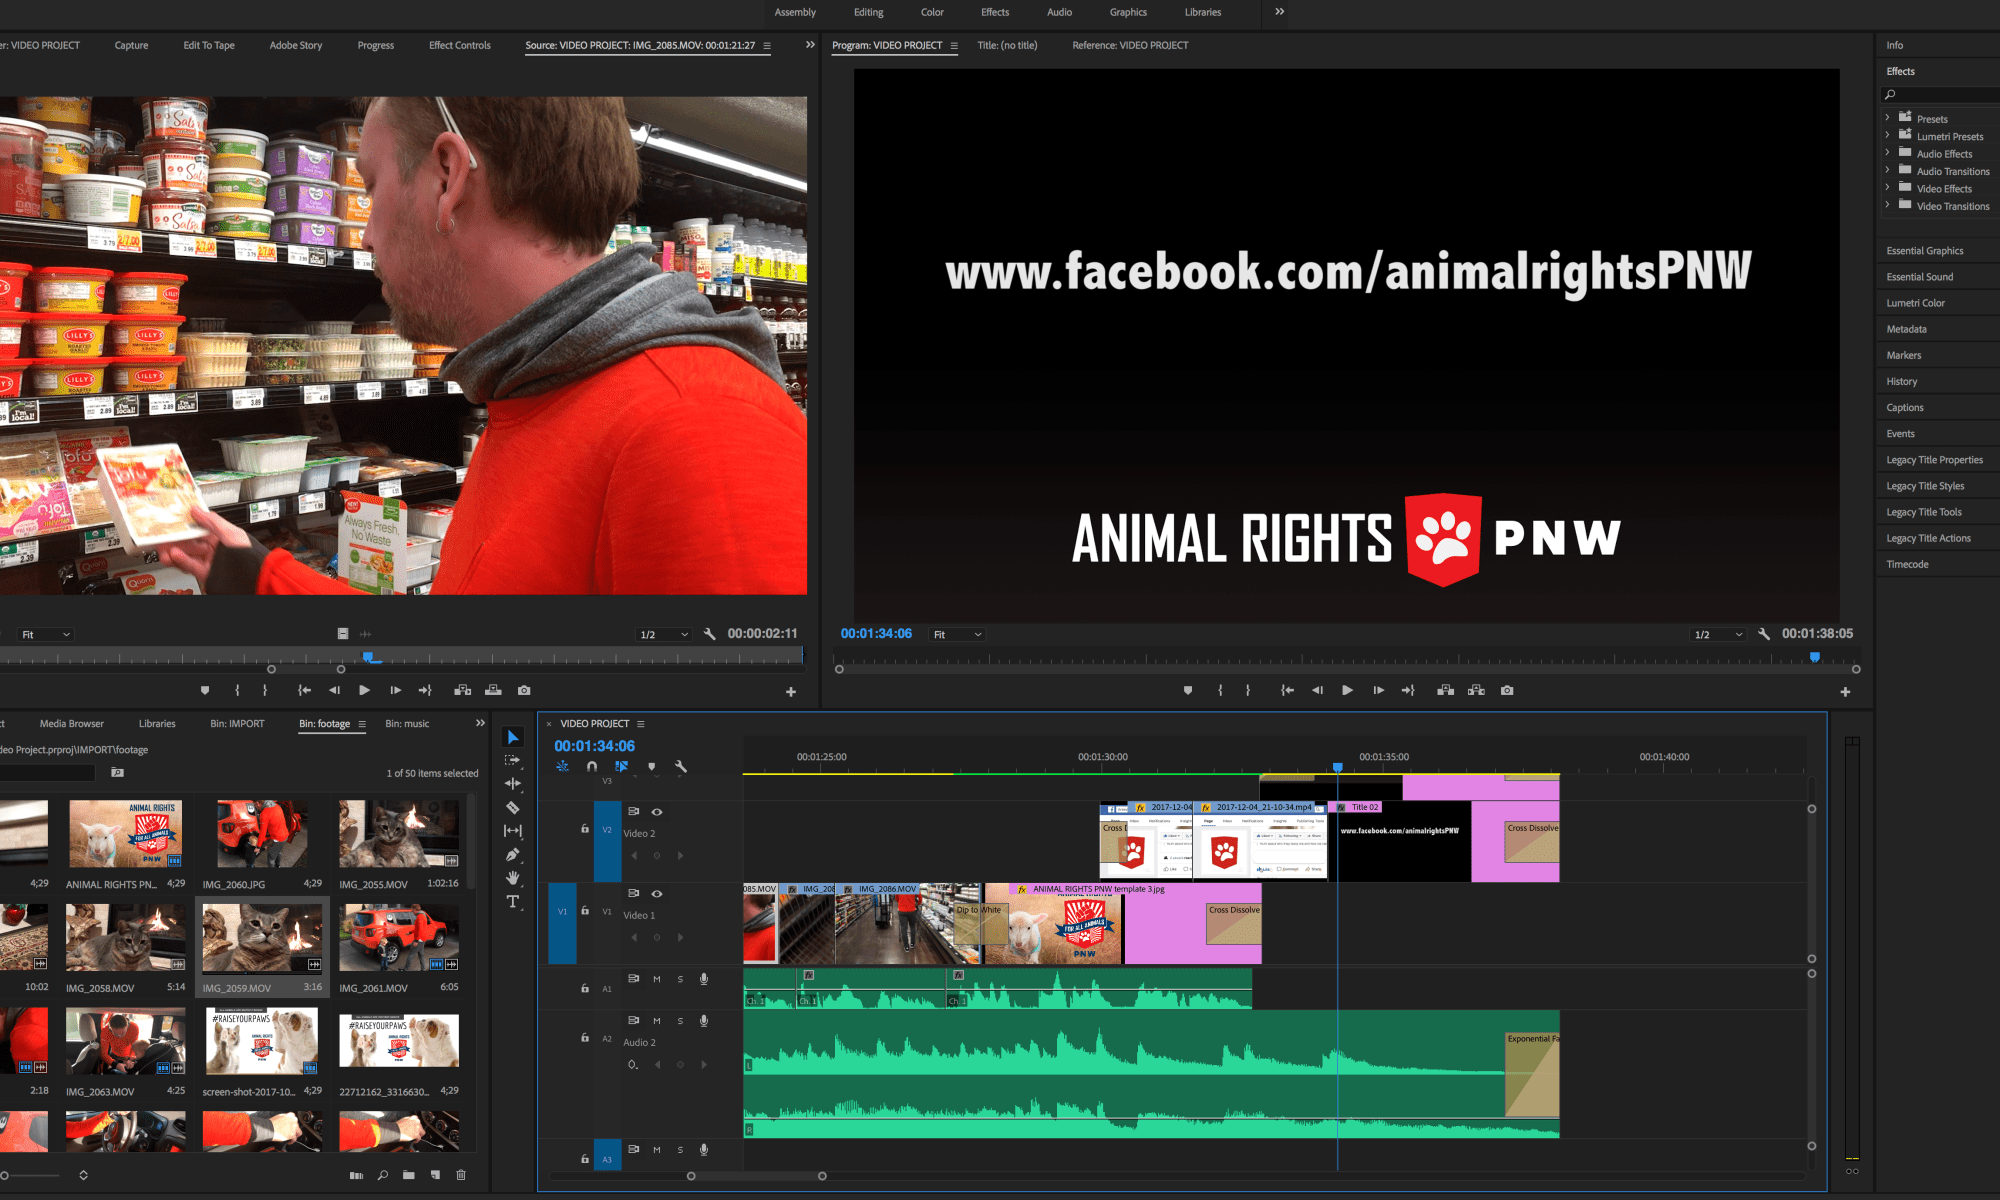Click Export Frame camera in Program monitor
The height and width of the screenshot is (1200, 2000).
1507,690
